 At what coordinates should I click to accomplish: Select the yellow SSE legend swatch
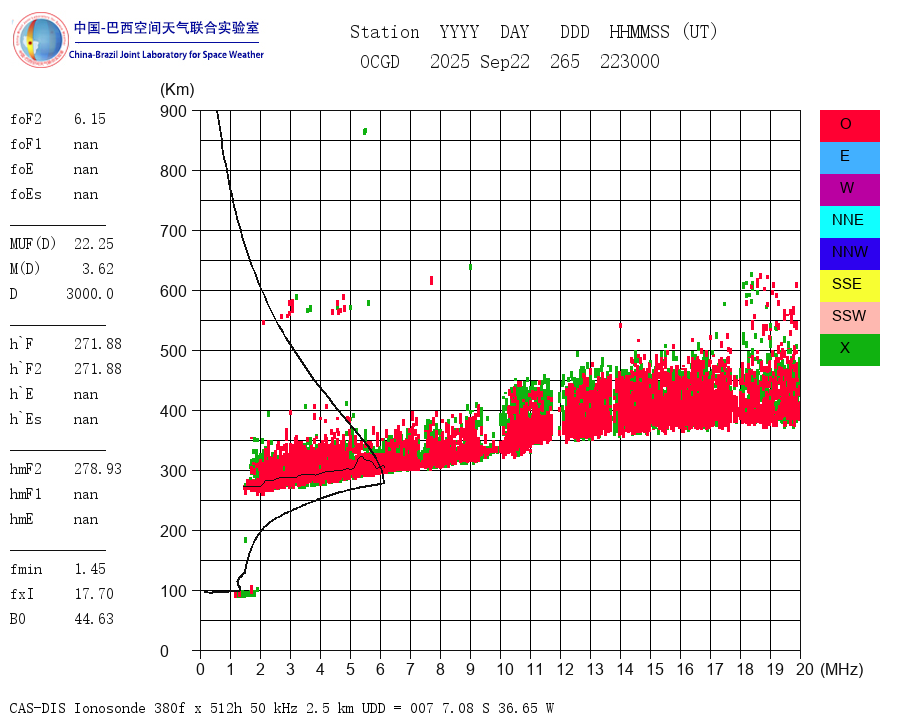849,286
